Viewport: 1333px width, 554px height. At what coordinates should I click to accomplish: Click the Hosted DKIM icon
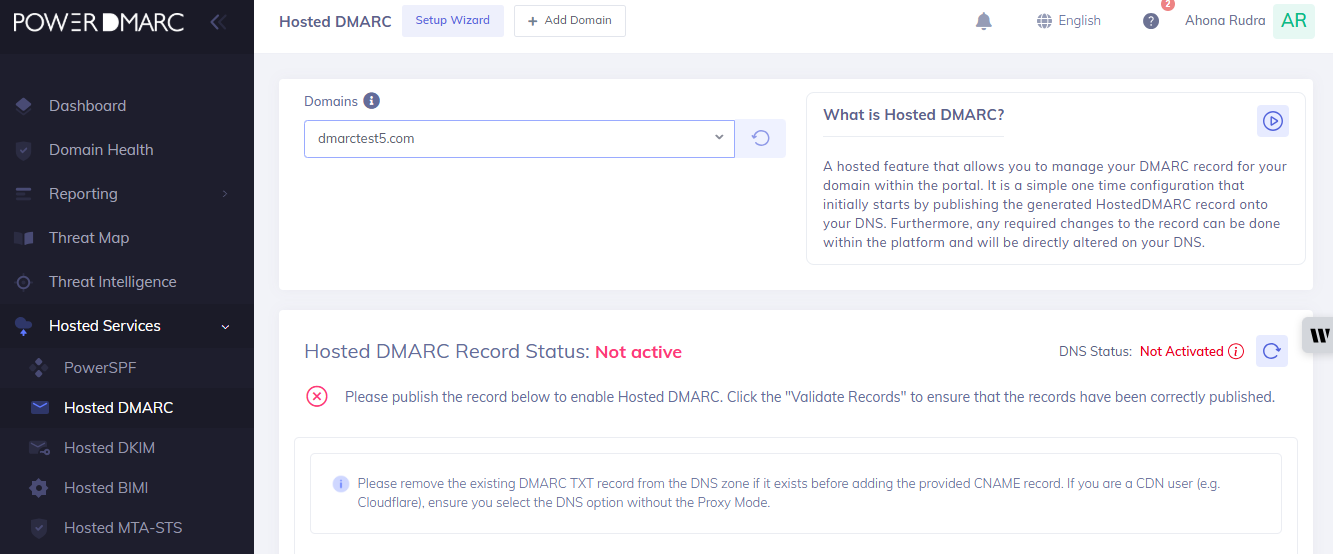[x=39, y=448]
